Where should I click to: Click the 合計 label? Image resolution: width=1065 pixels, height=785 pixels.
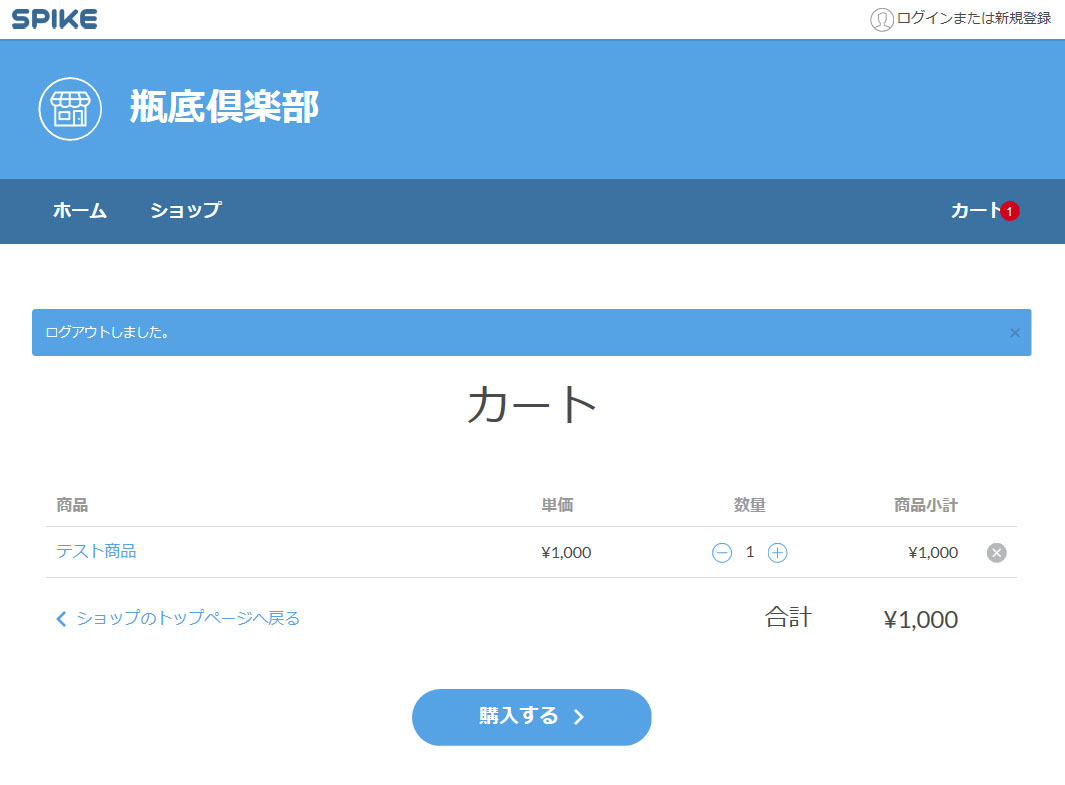[x=789, y=617]
